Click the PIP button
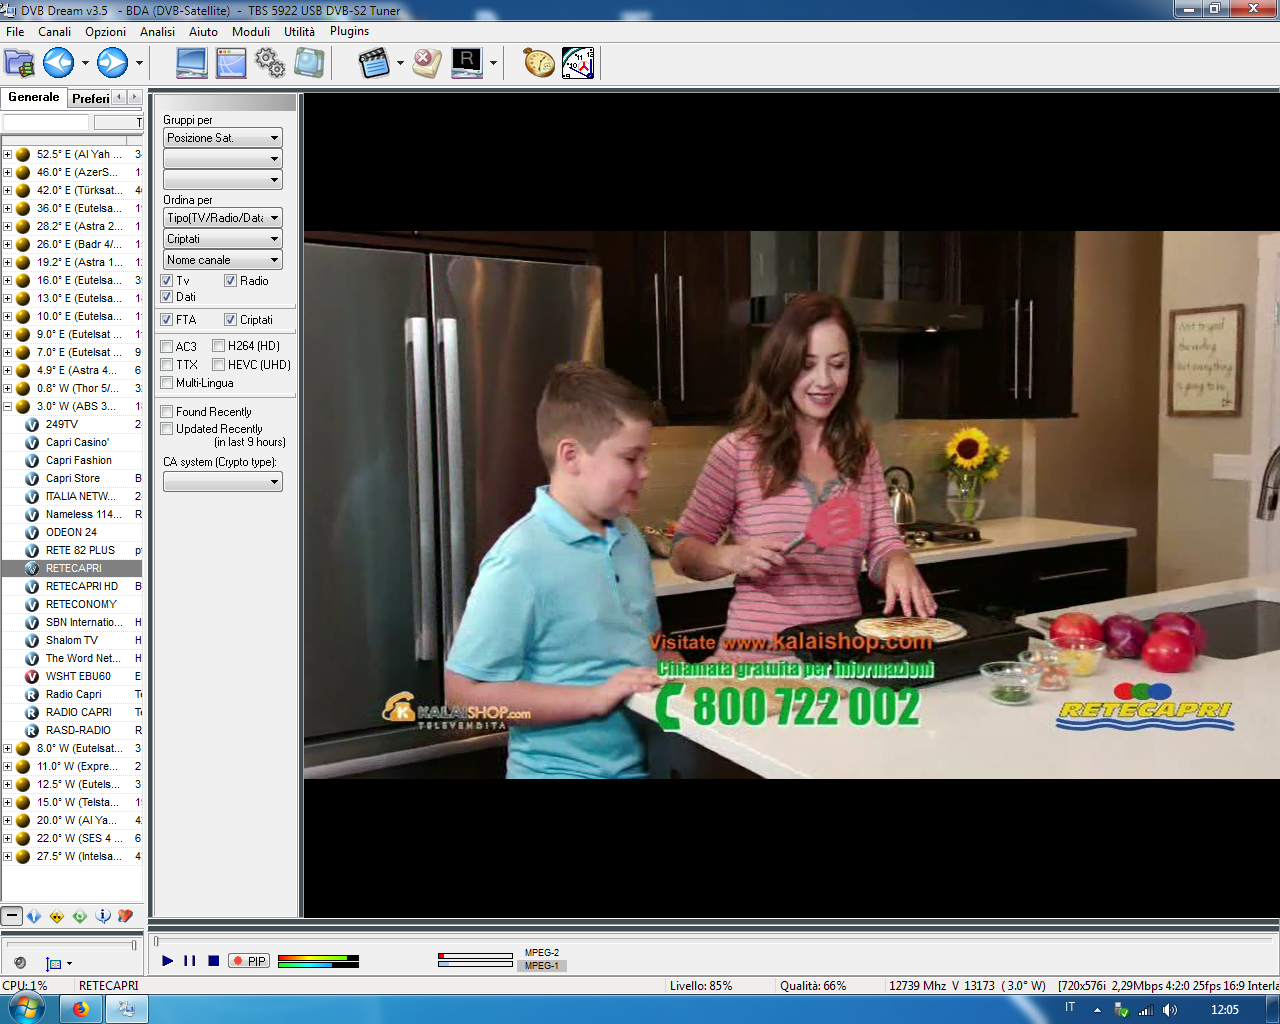The height and width of the screenshot is (1024, 1280). click(x=249, y=961)
